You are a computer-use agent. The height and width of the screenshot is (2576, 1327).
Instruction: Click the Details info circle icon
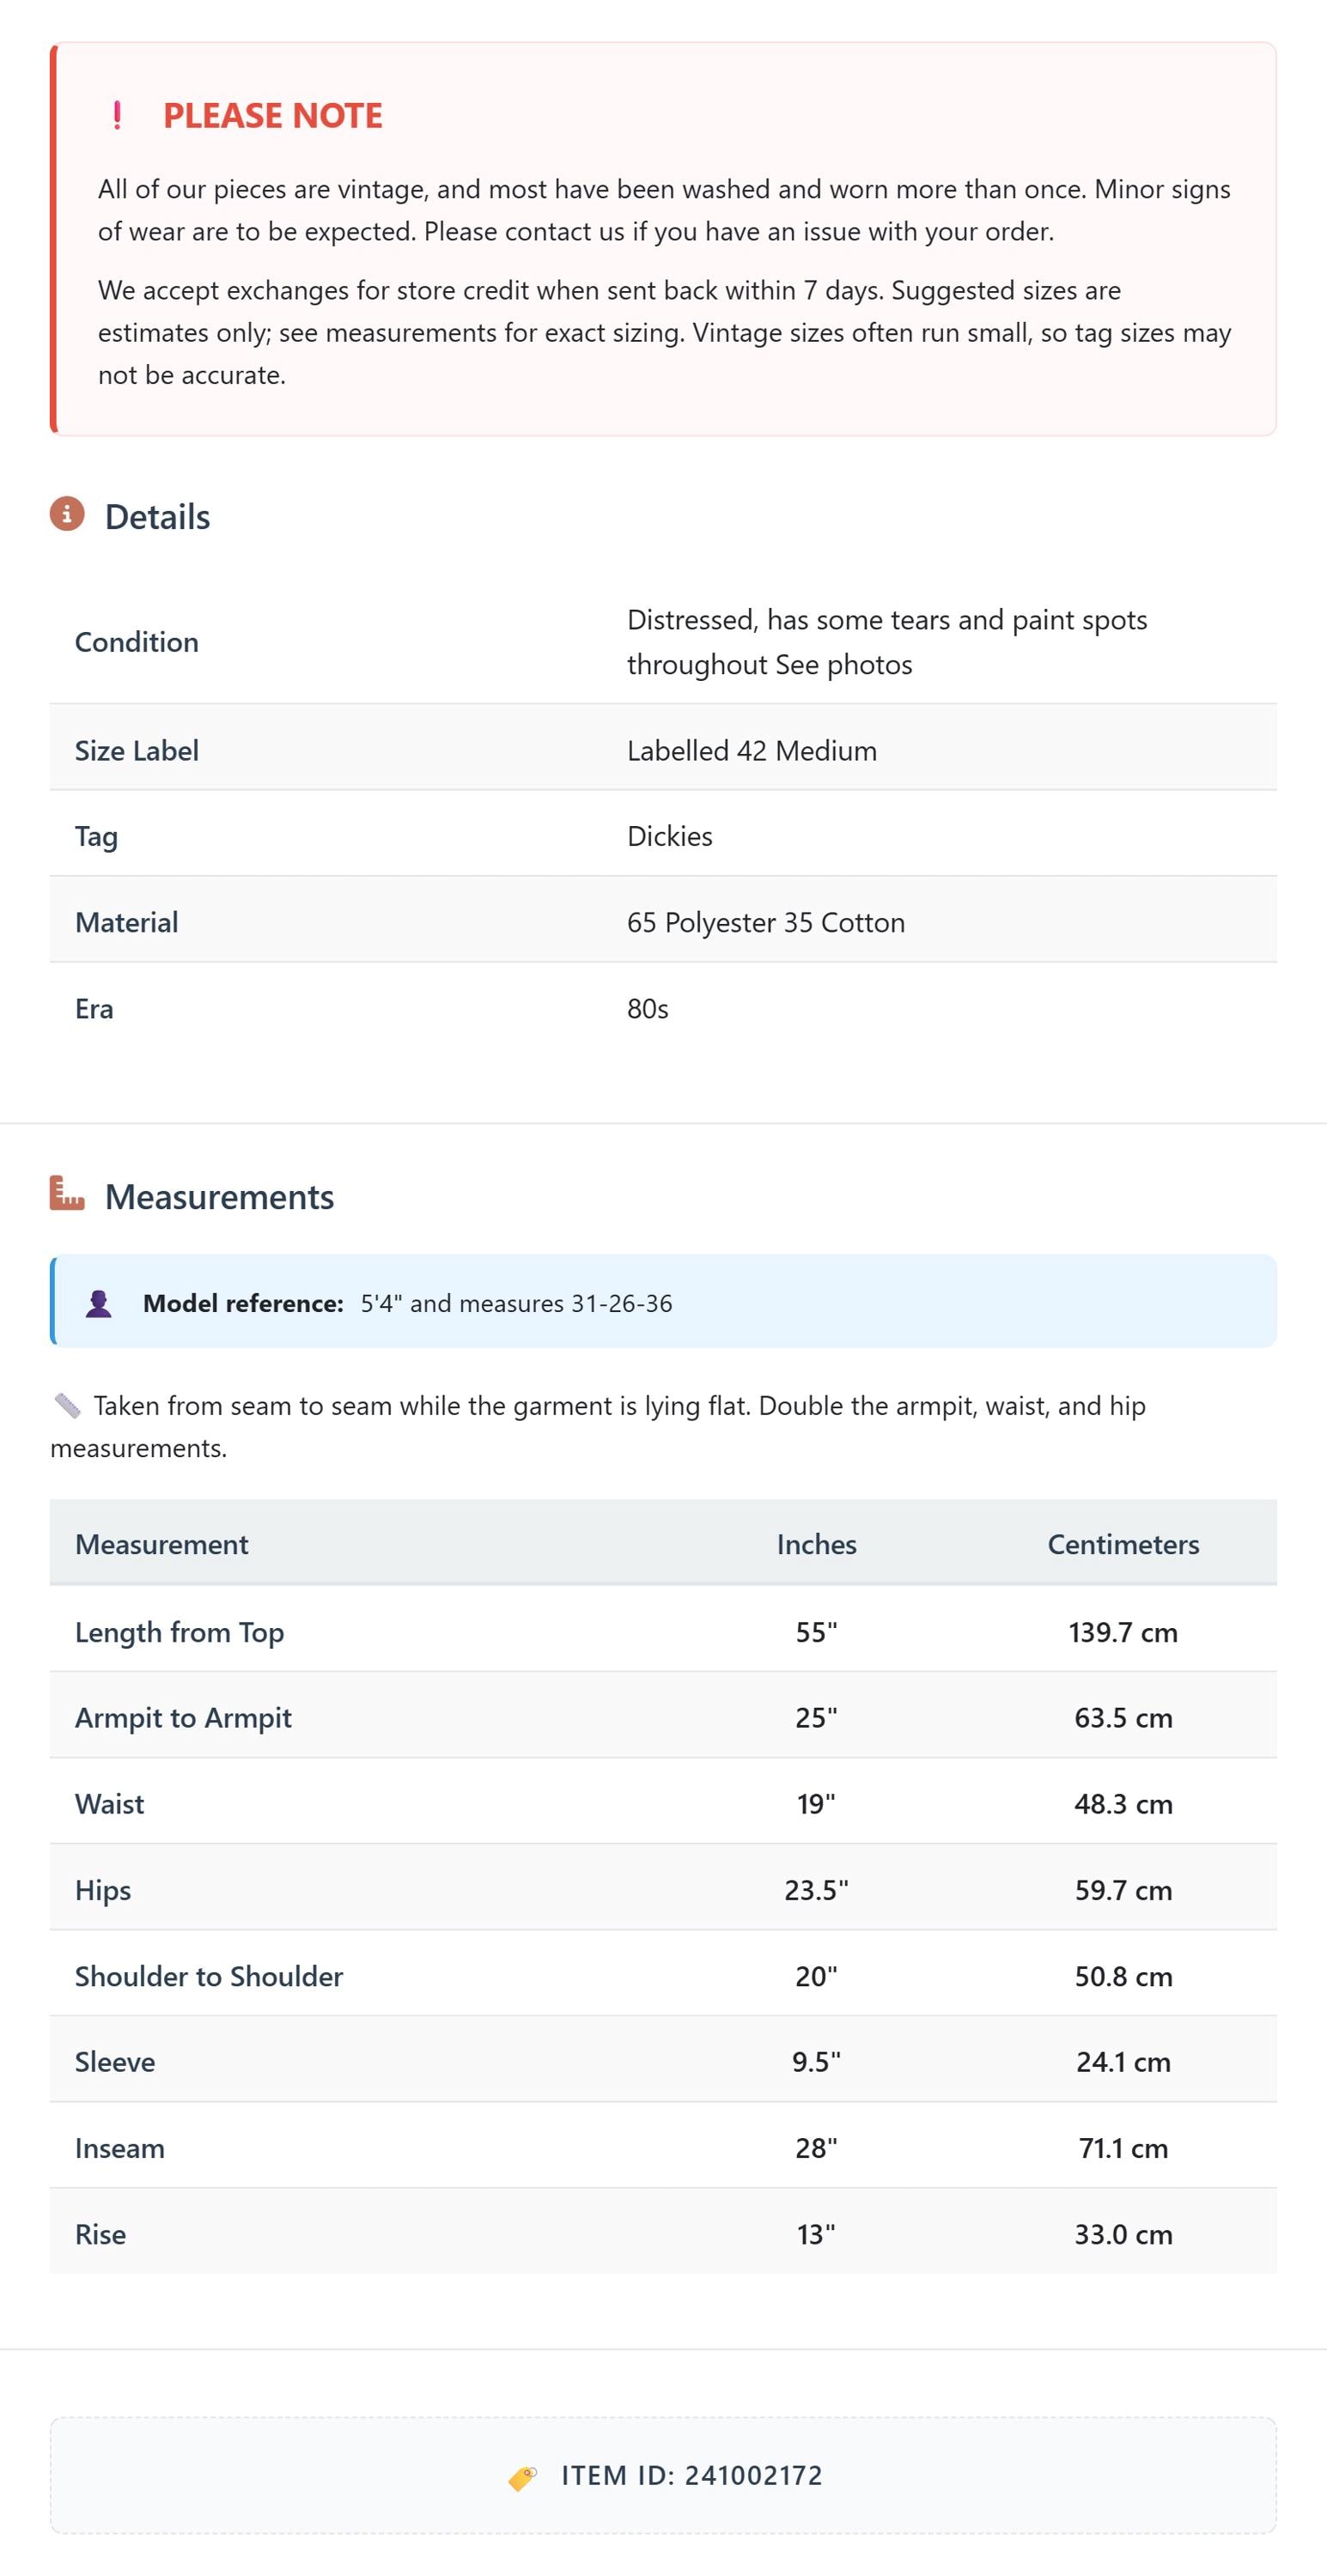tap(67, 514)
